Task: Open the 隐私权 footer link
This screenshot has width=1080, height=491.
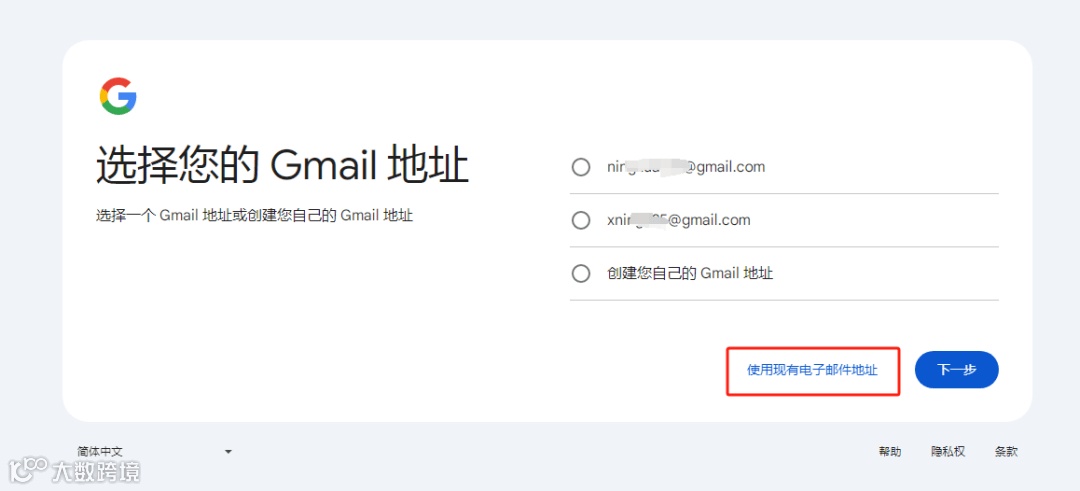Action: [x=948, y=452]
